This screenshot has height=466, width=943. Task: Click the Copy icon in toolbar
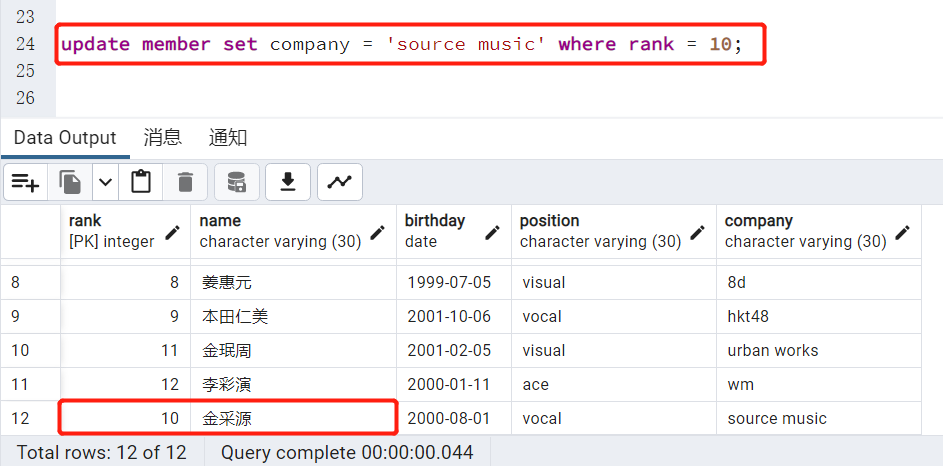[x=70, y=182]
